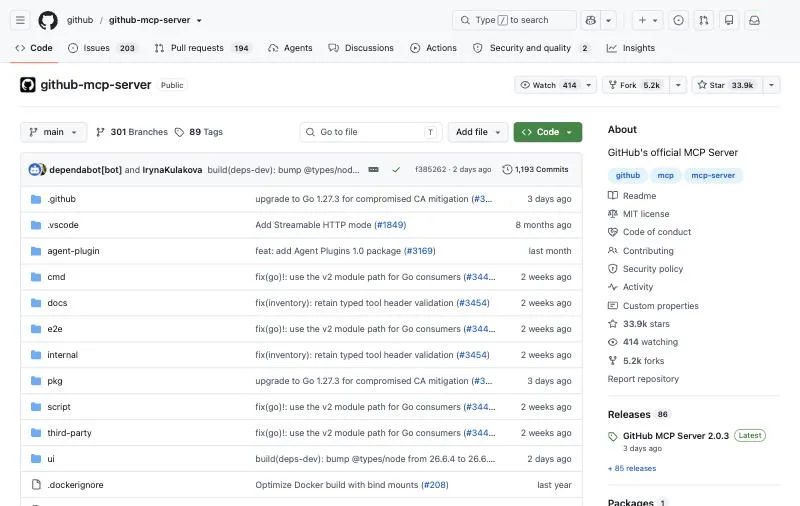Screen dimensions: 800x506
Task: Click the GitHub Octocat logo
Action: point(48,20)
